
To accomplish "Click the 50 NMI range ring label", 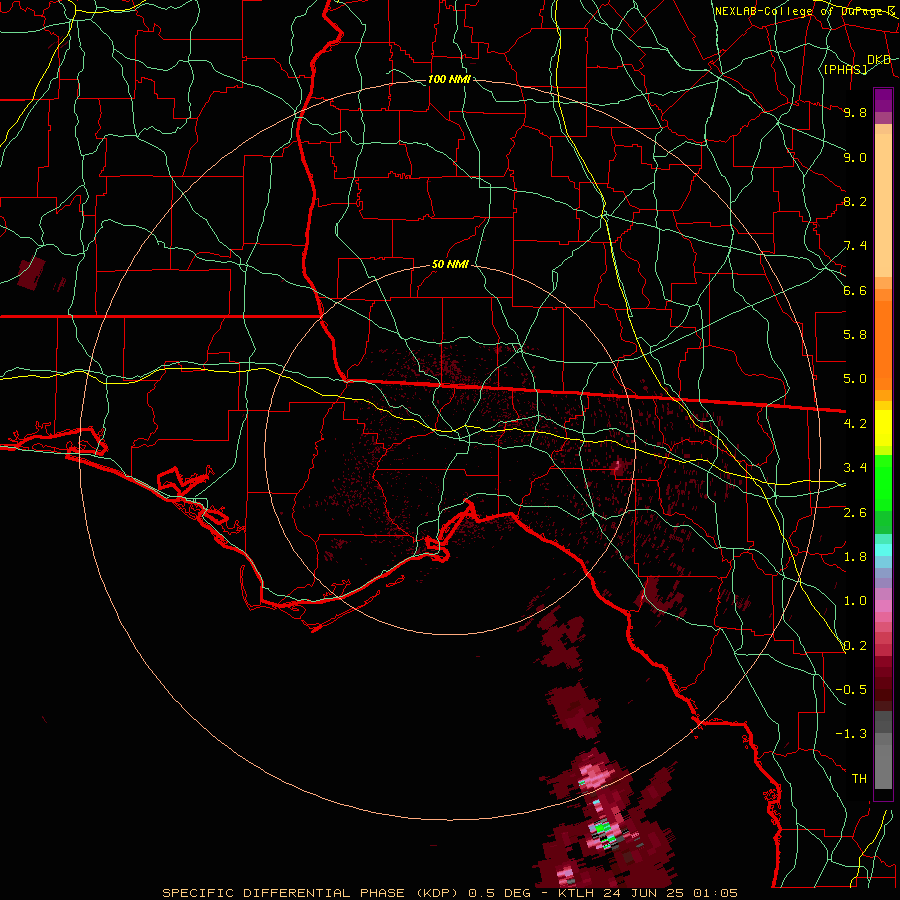I will (x=450, y=265).
